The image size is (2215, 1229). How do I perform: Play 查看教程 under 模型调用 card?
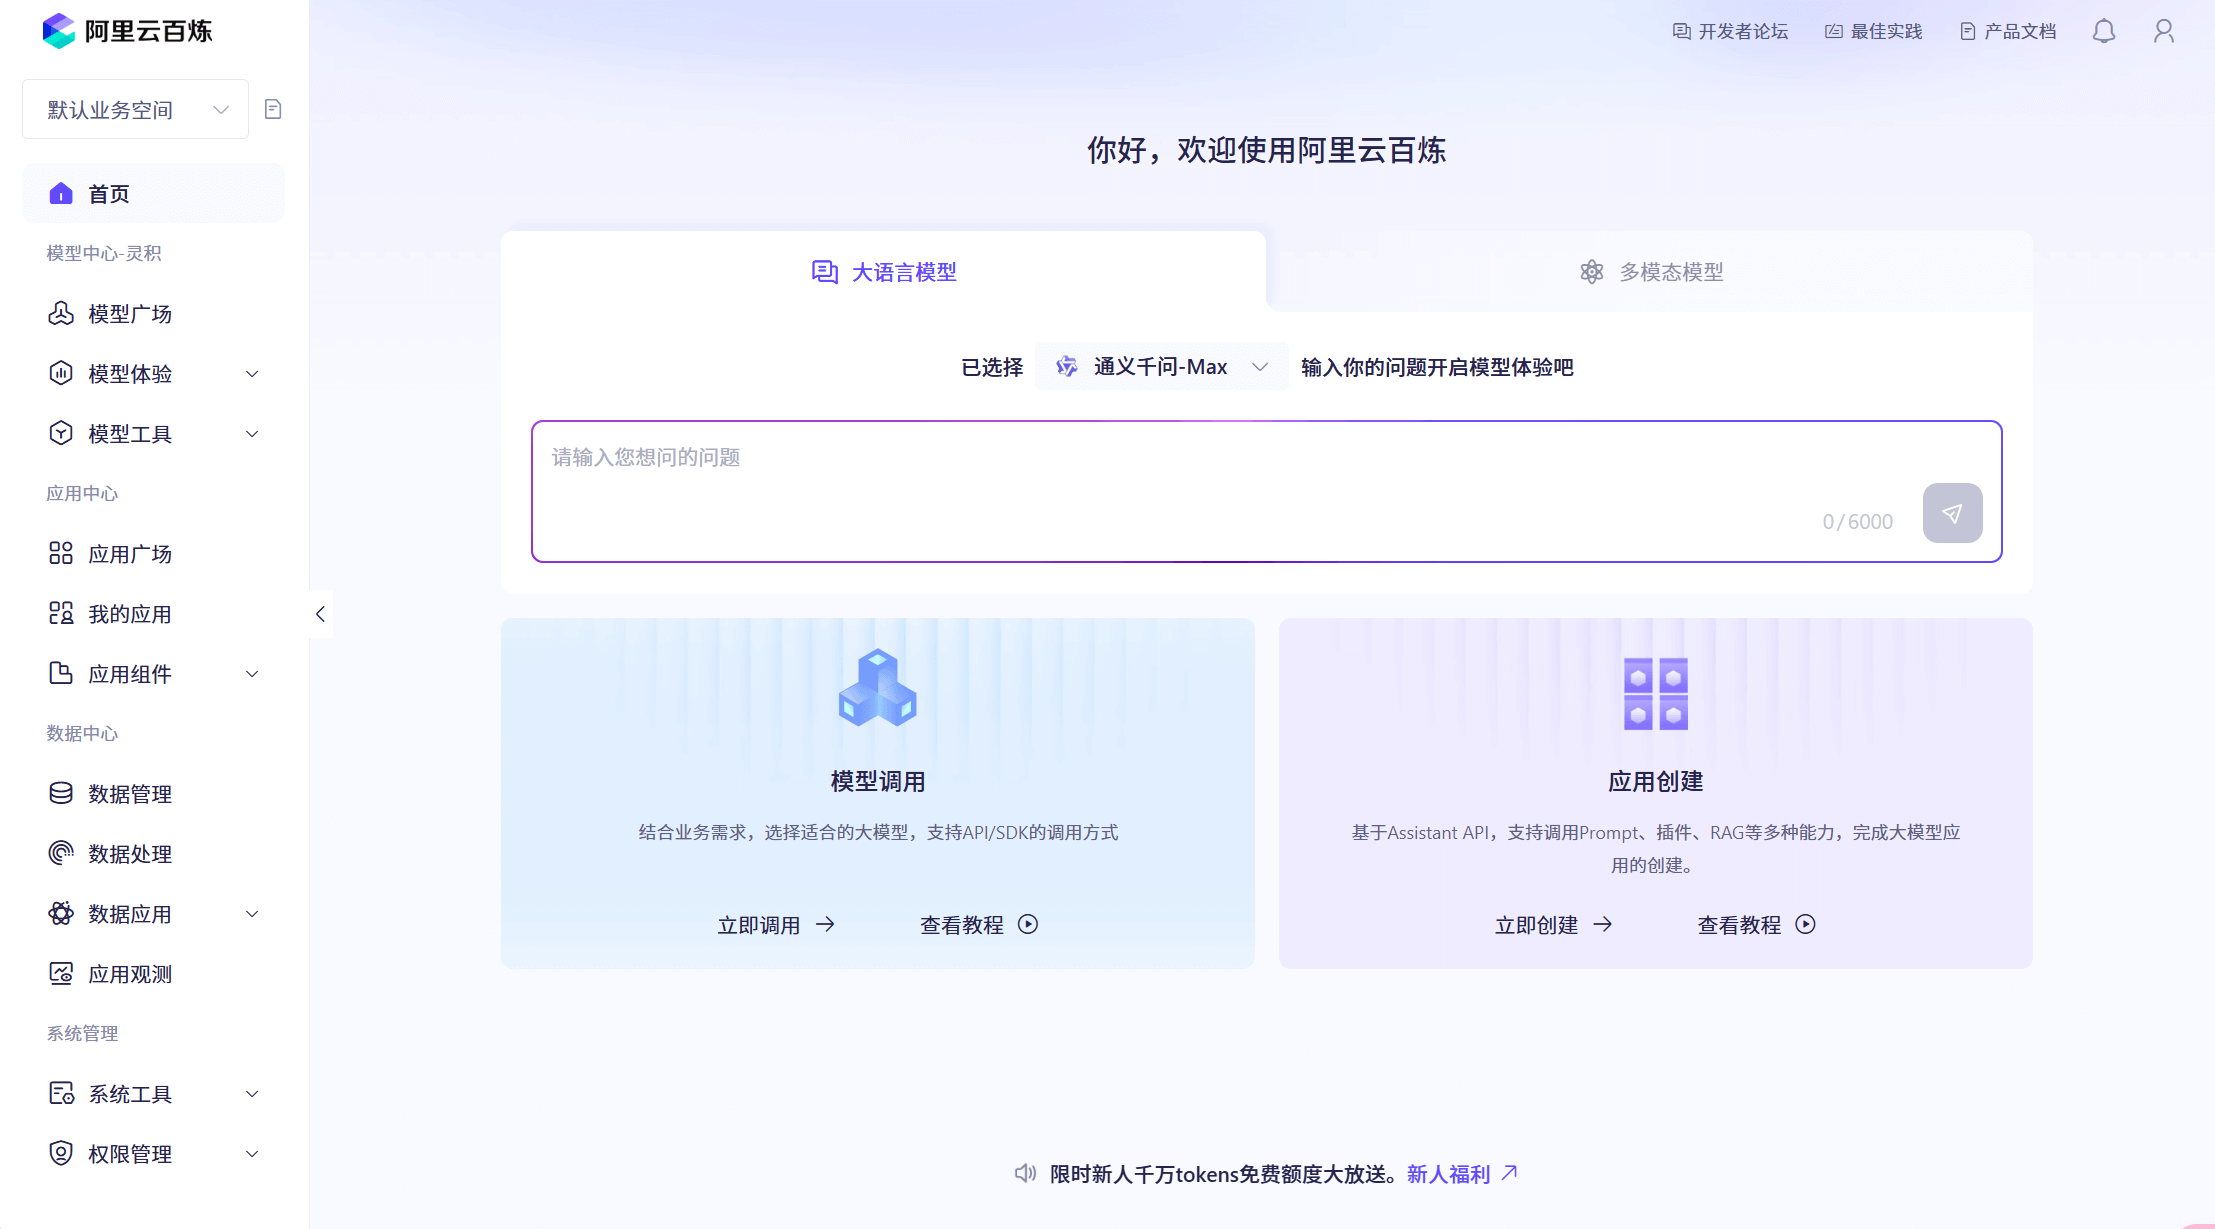[978, 925]
